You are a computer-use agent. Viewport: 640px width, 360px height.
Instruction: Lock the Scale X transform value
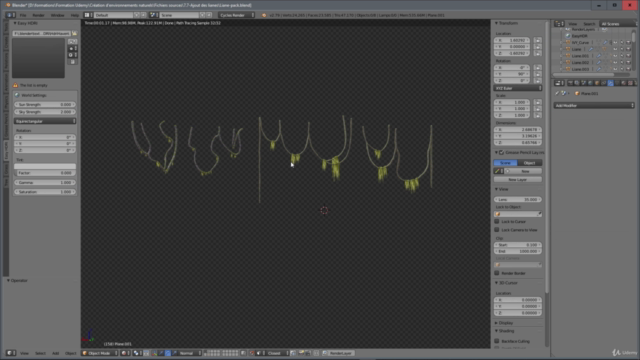(538, 102)
